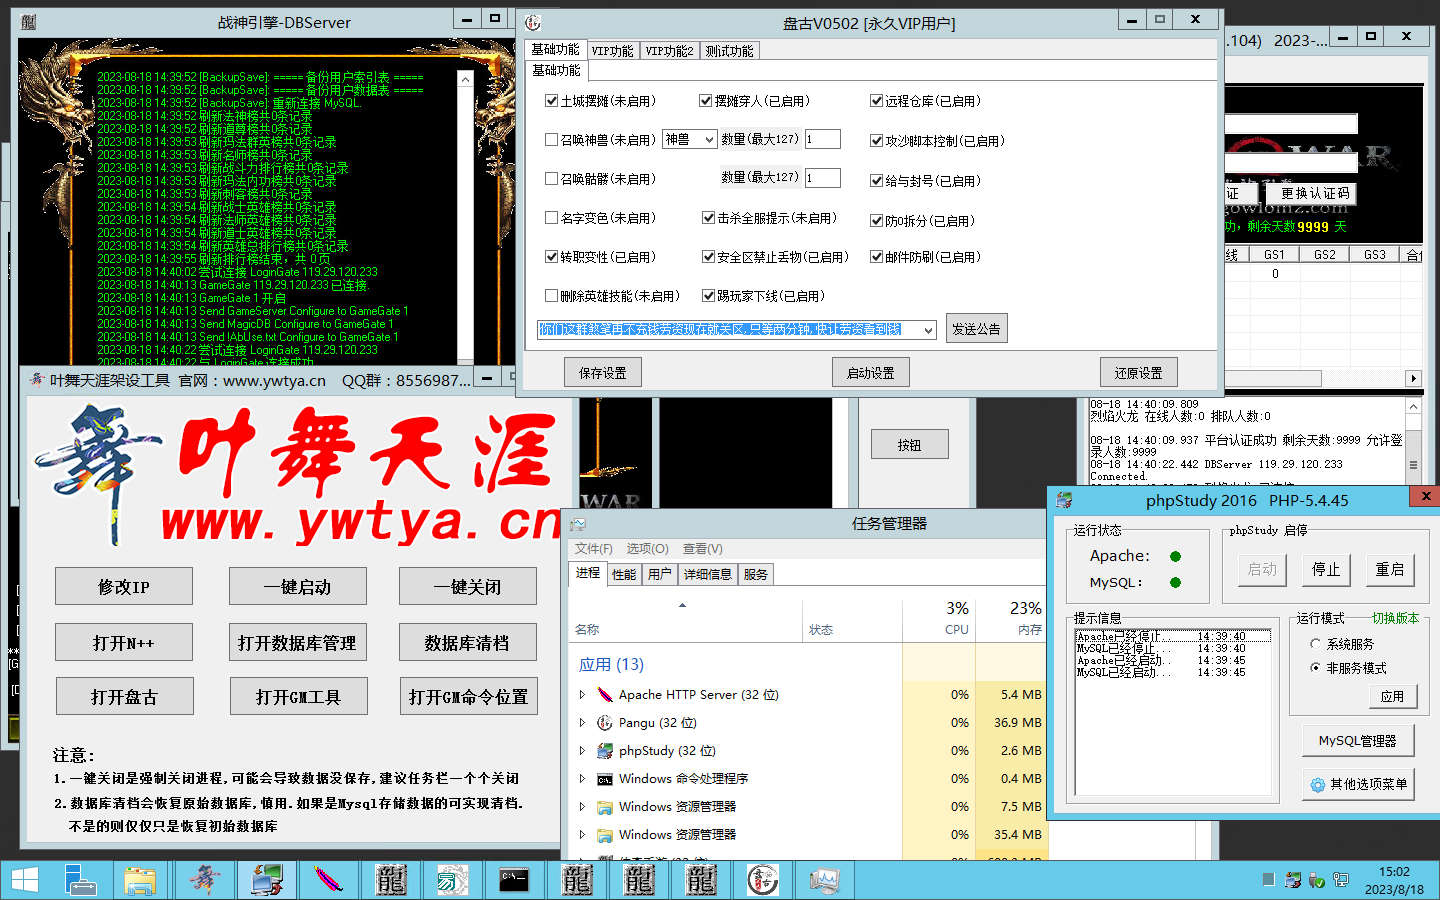1440x900 pixels.
Task: Toggle the 踢玩家下线 checkbox
Action: pyautogui.click(x=708, y=296)
